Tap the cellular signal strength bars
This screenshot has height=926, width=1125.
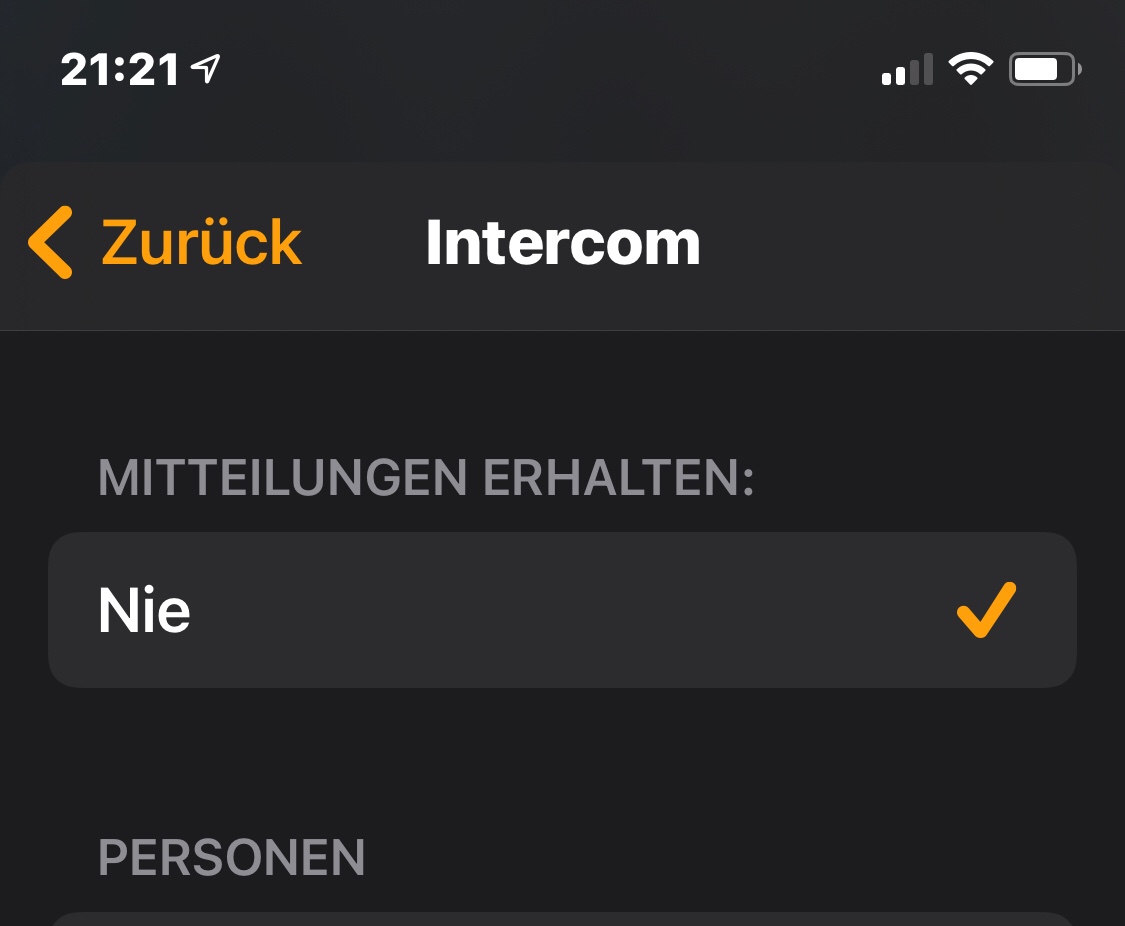907,70
